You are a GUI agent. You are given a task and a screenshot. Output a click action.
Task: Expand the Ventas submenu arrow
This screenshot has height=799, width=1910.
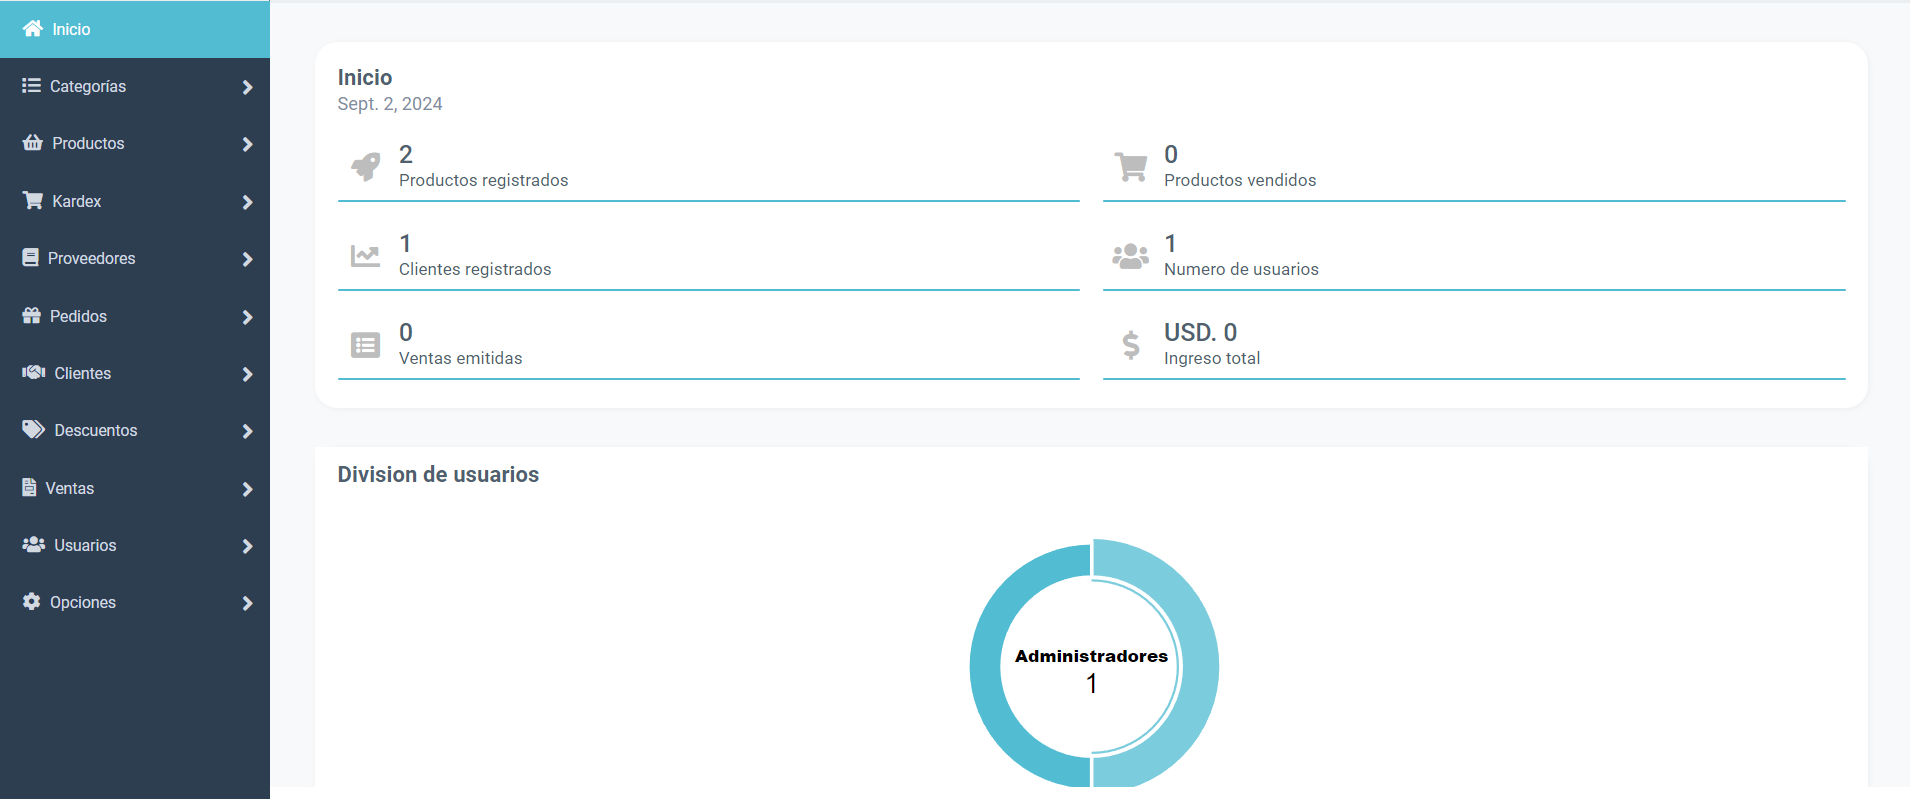(x=247, y=489)
